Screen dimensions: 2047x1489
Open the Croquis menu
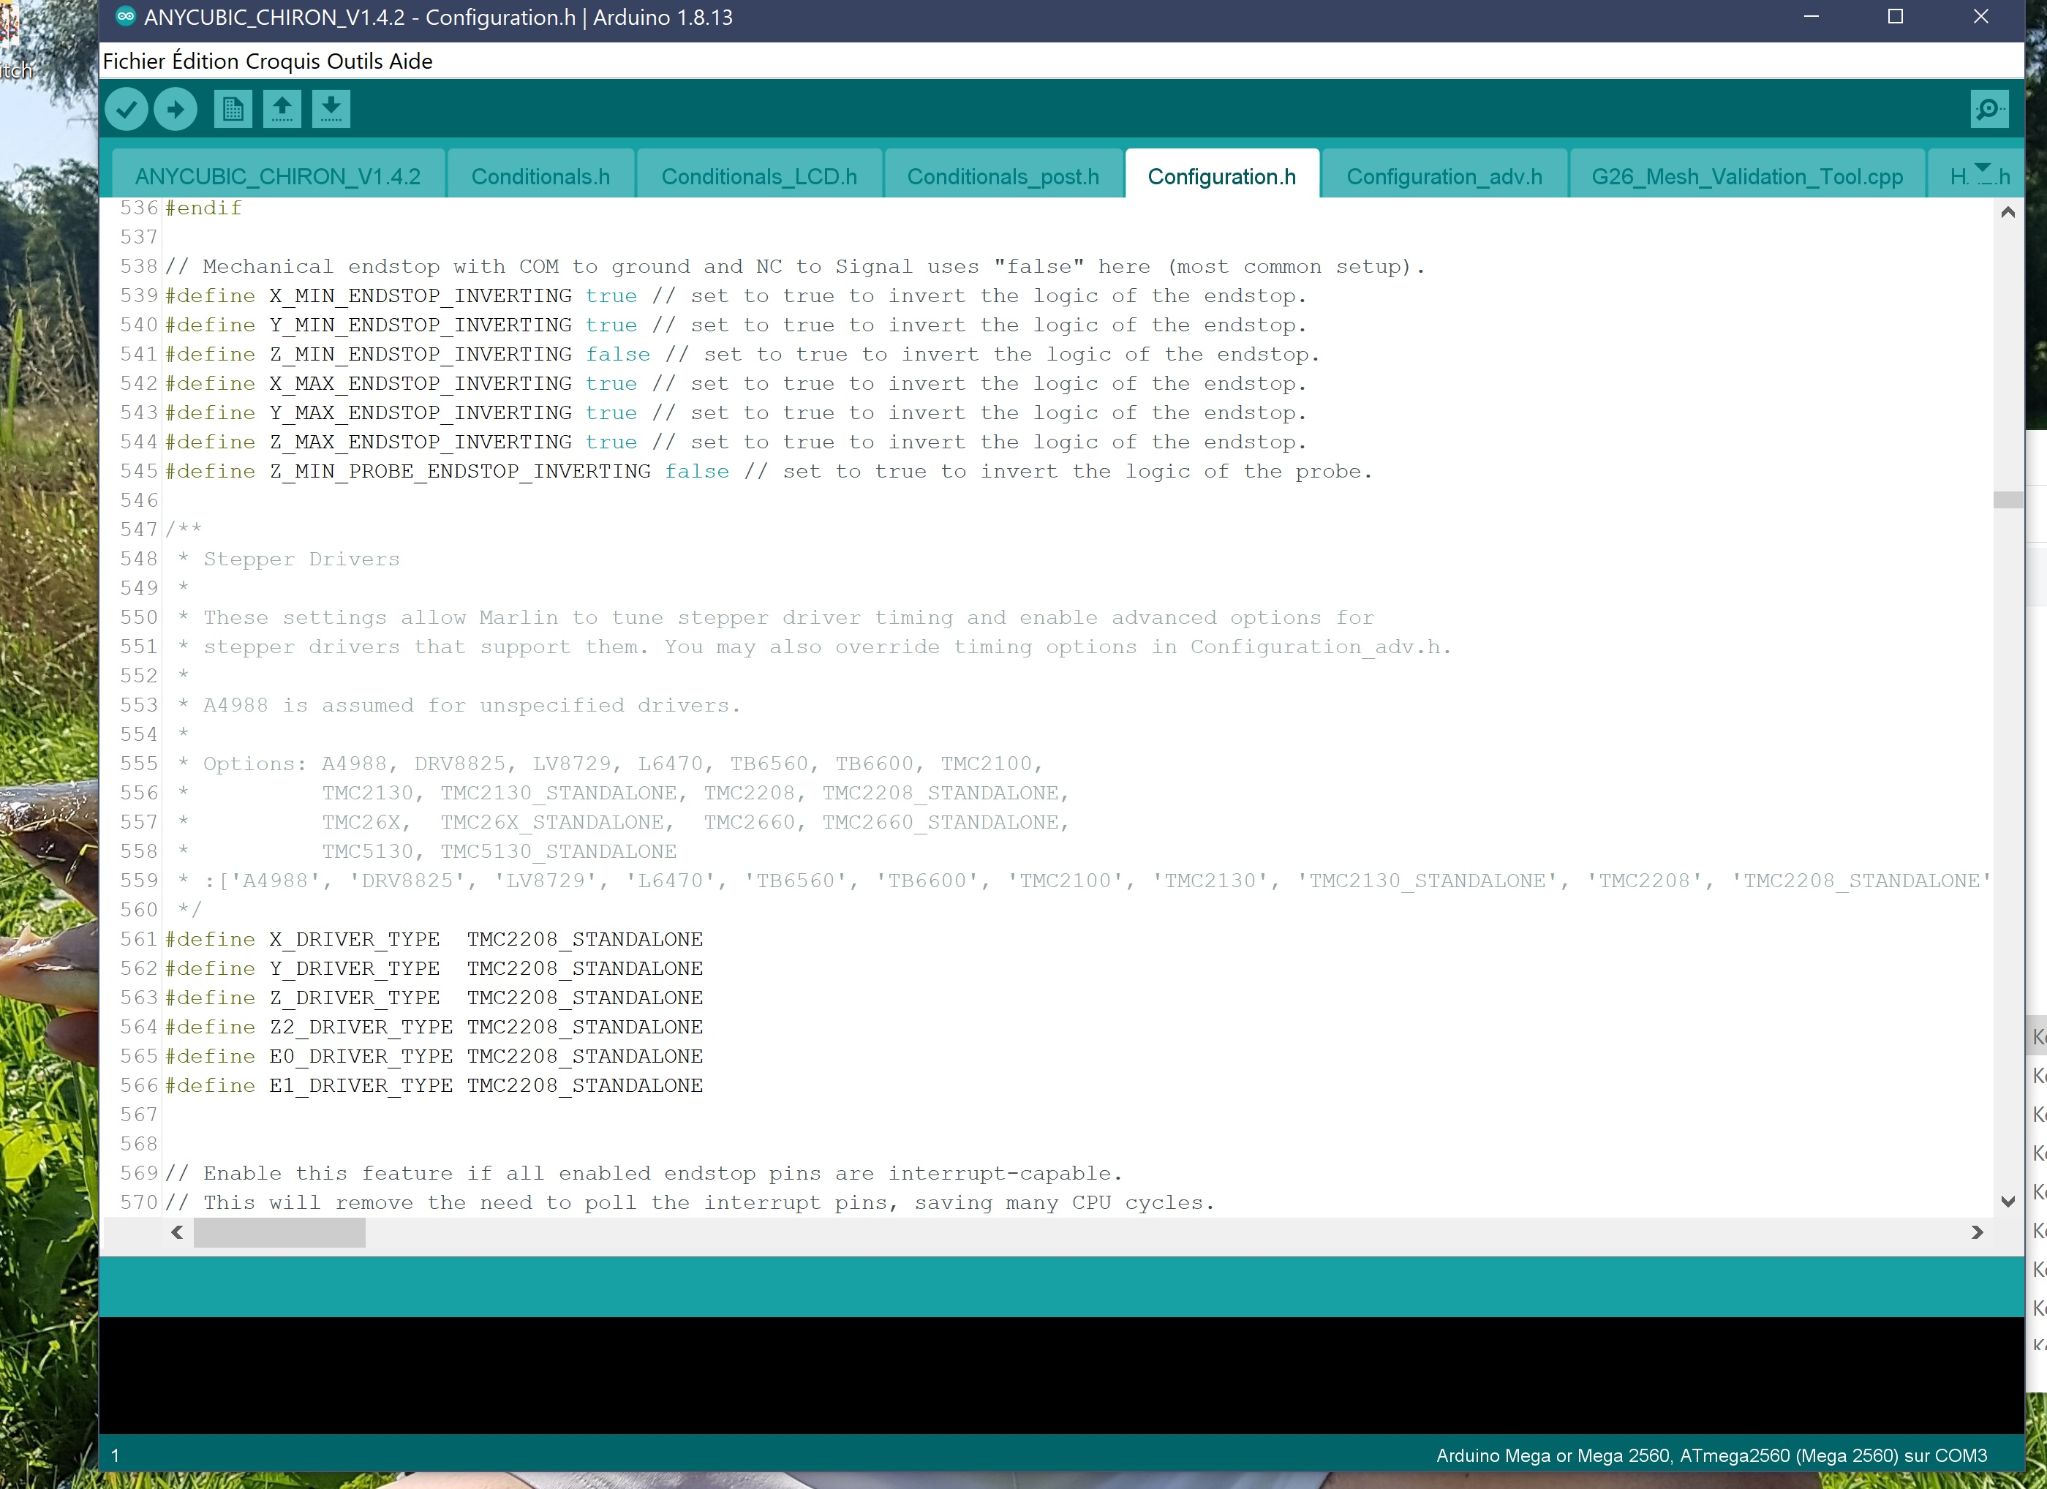click(x=283, y=61)
